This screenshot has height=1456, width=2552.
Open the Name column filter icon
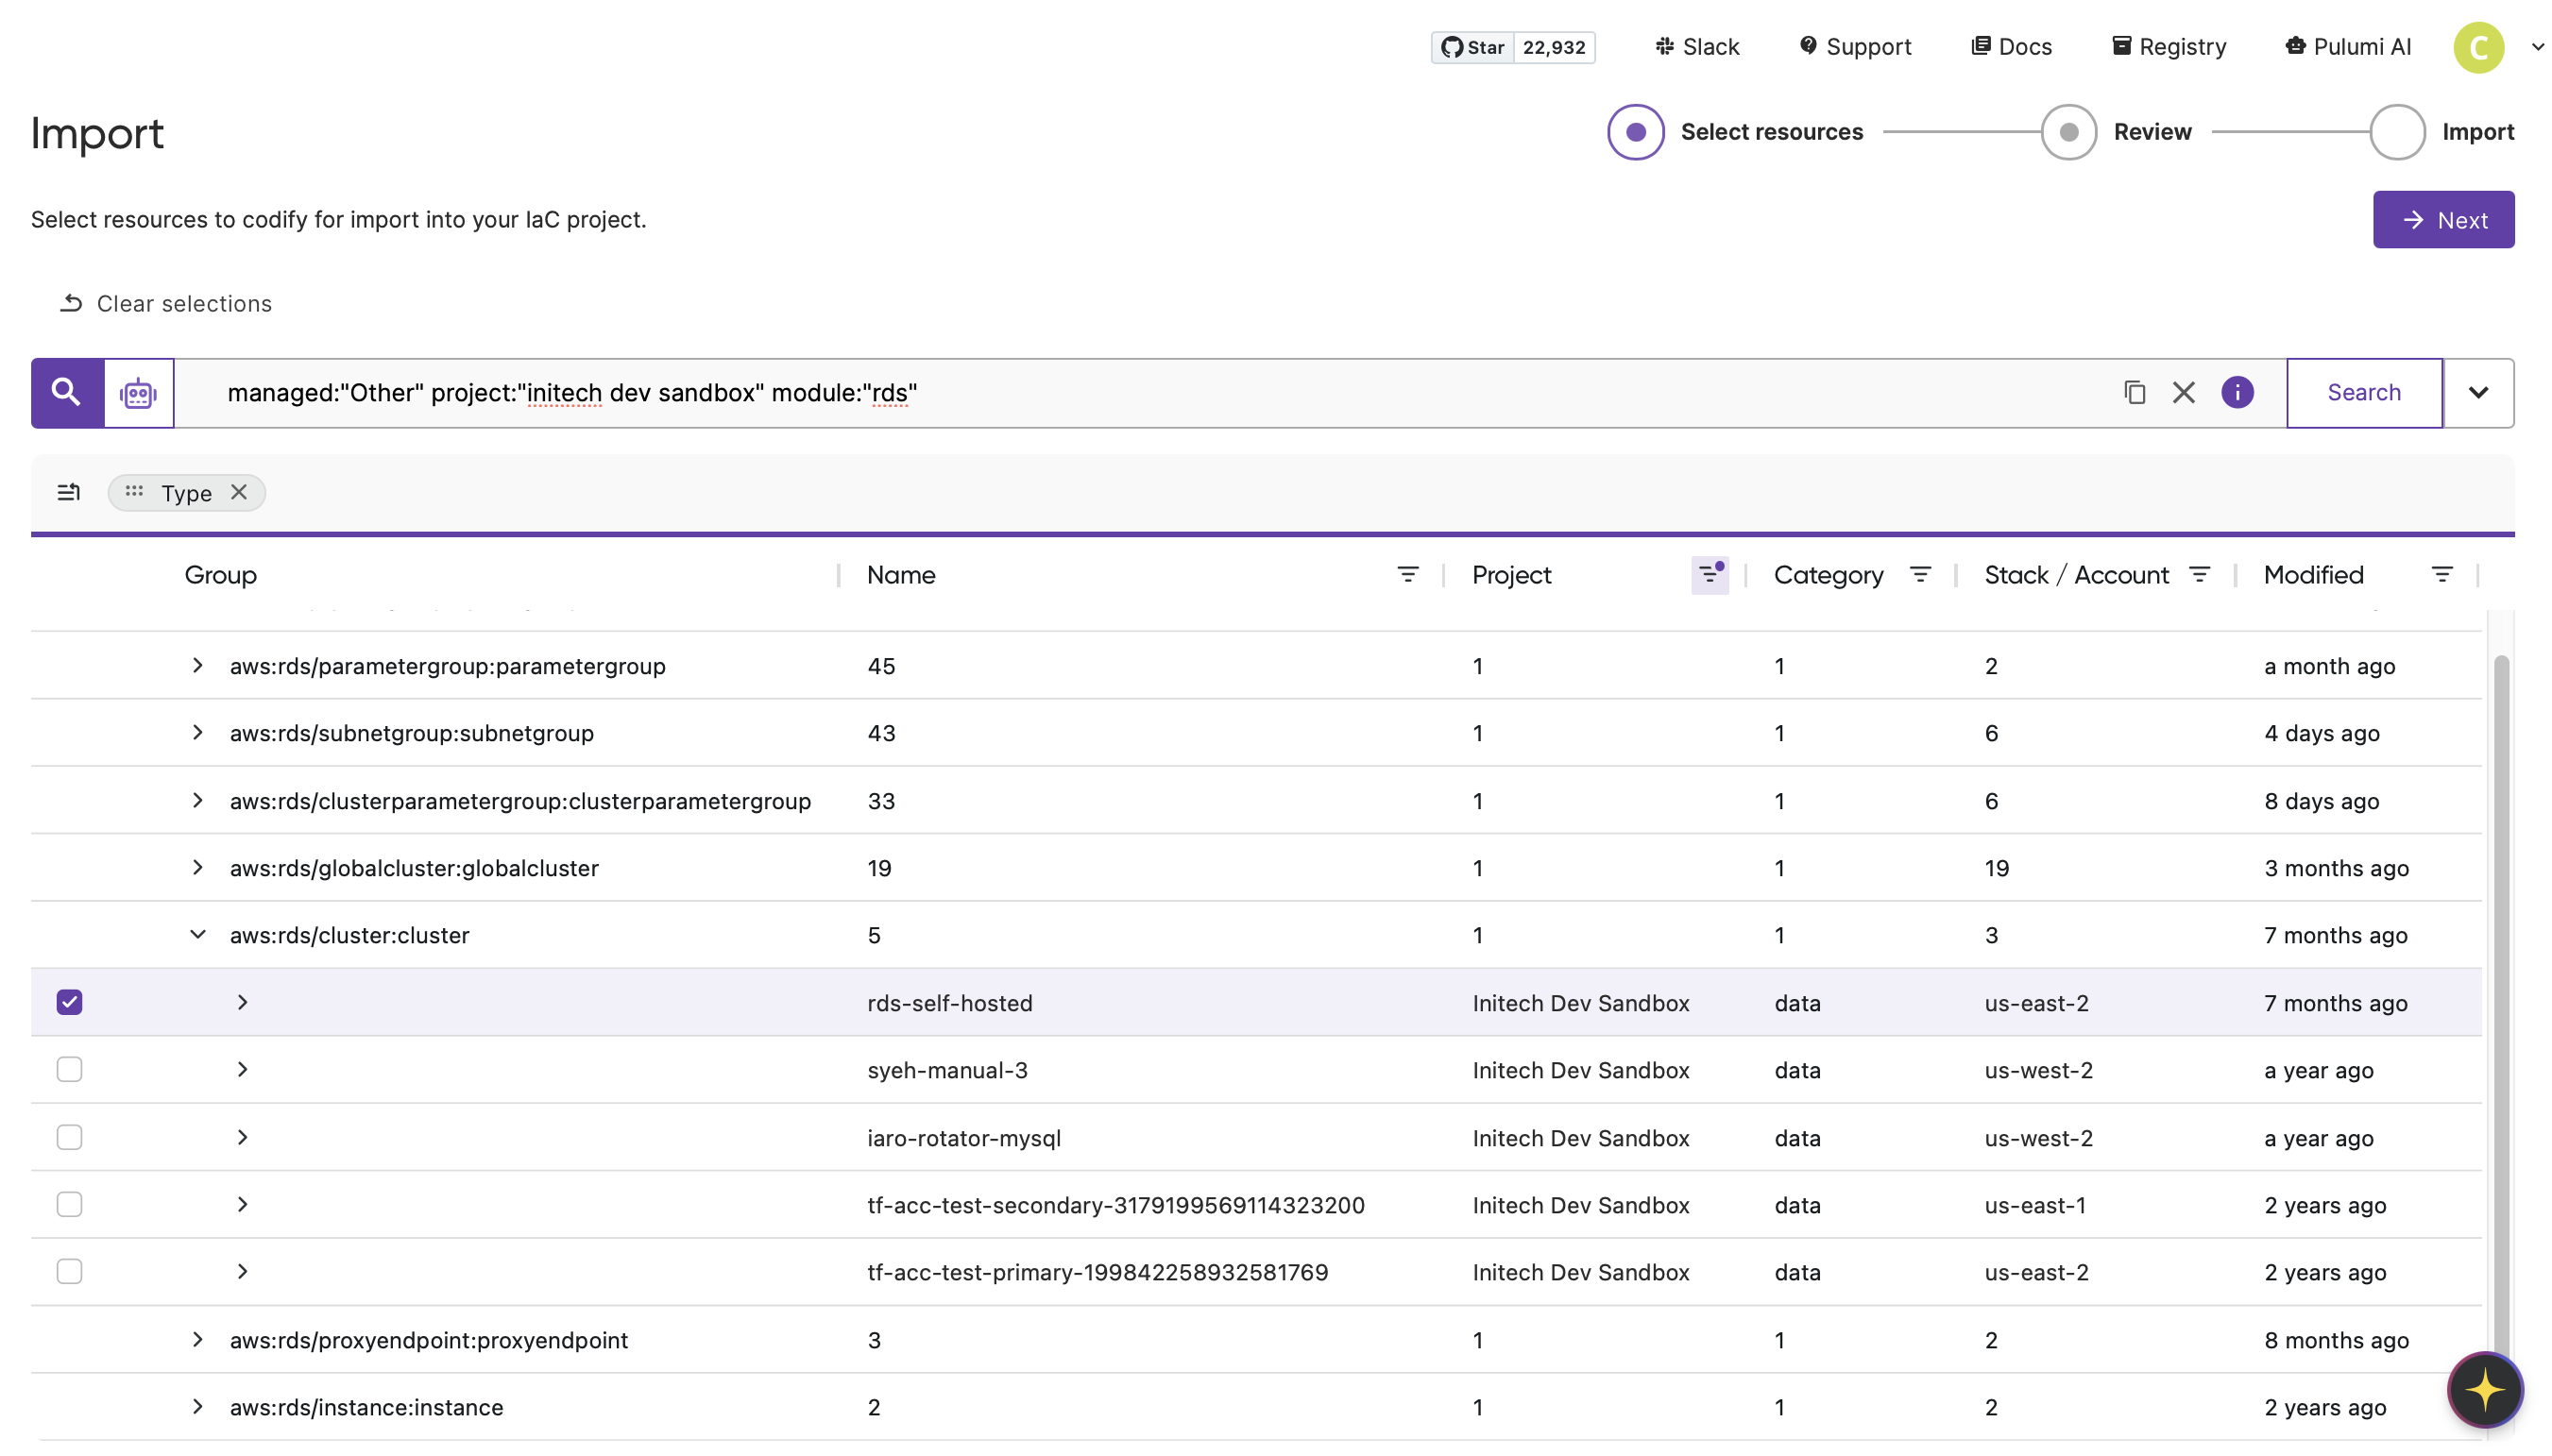point(1407,575)
